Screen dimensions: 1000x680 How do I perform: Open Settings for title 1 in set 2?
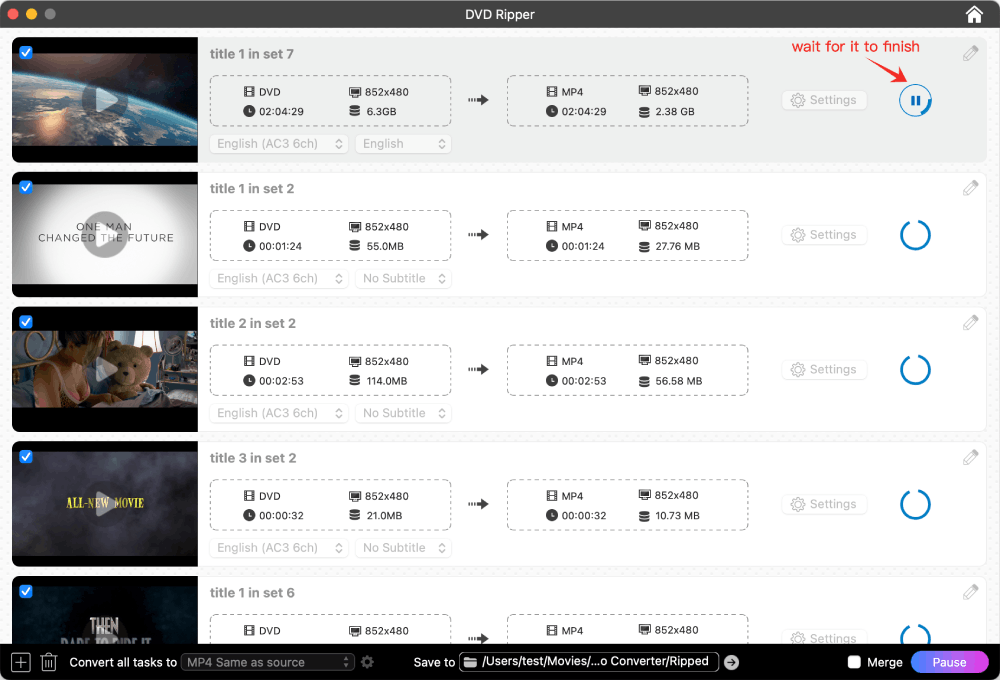(x=824, y=235)
